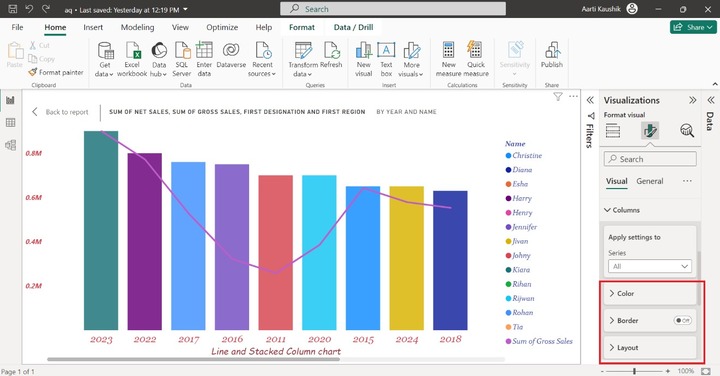Create a Quick measure
The height and width of the screenshot is (376, 720).
pyautogui.click(x=476, y=60)
